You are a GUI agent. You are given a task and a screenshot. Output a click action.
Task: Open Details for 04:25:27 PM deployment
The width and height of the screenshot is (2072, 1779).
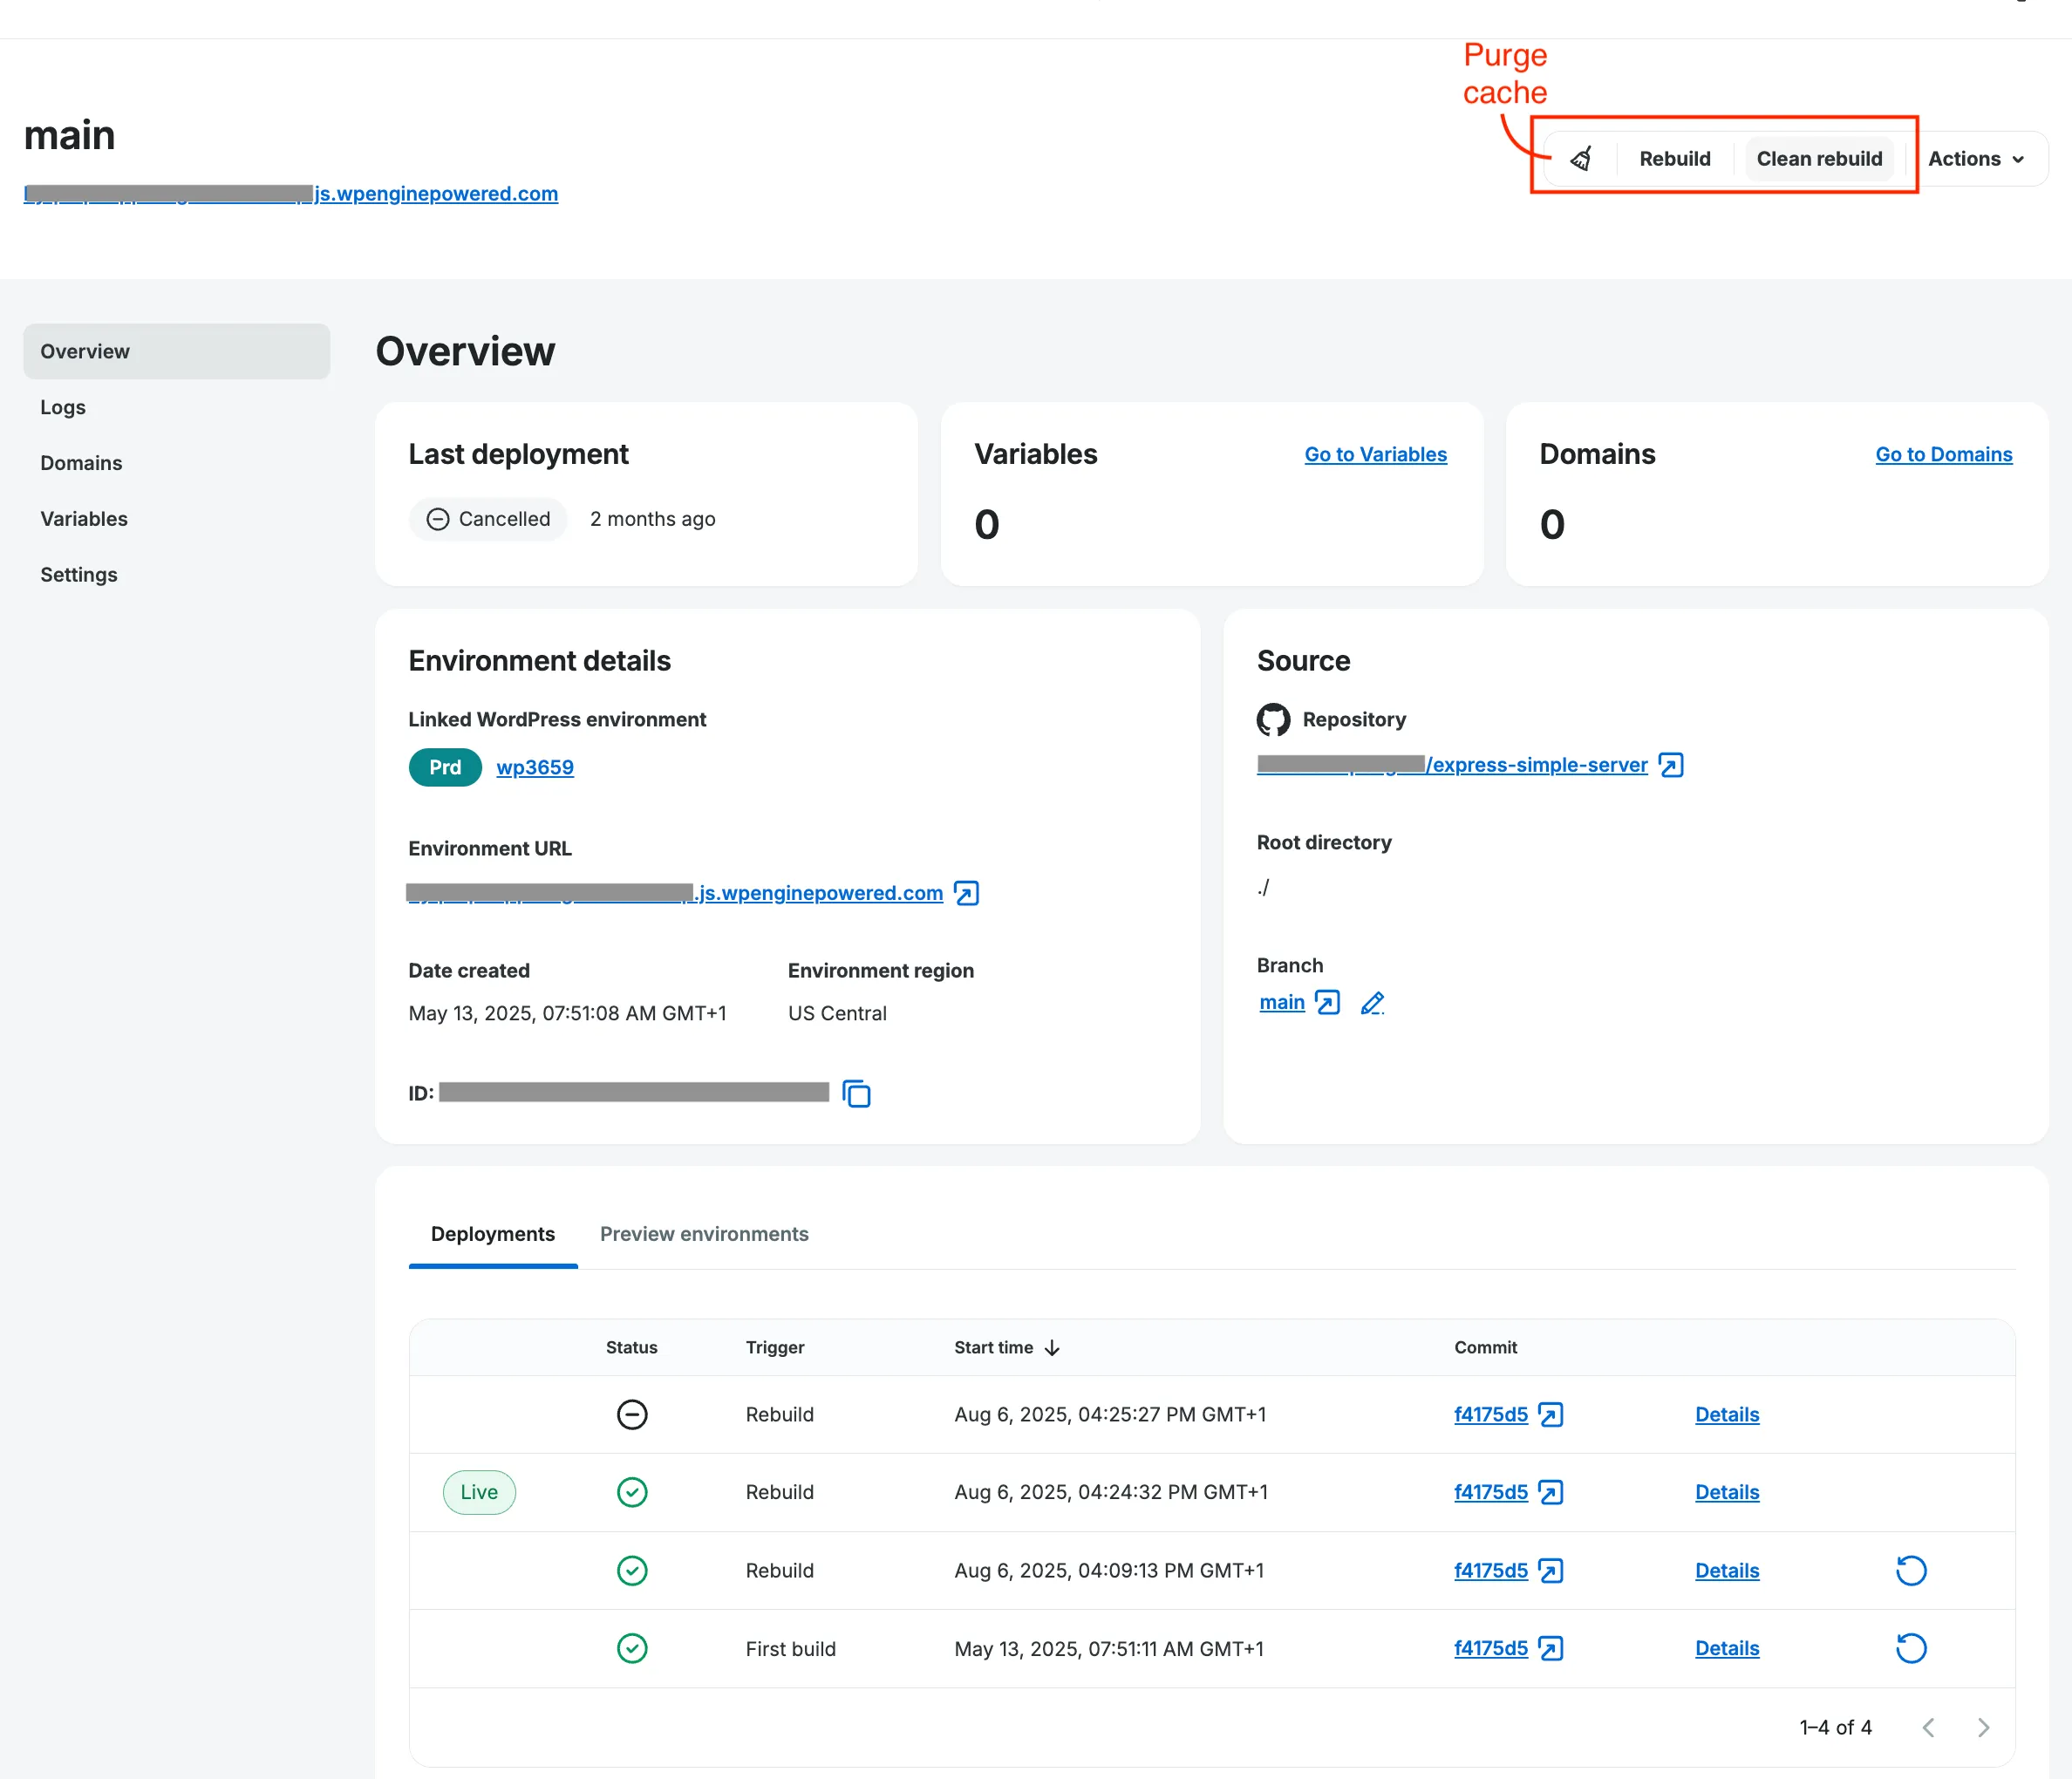tap(1727, 1414)
